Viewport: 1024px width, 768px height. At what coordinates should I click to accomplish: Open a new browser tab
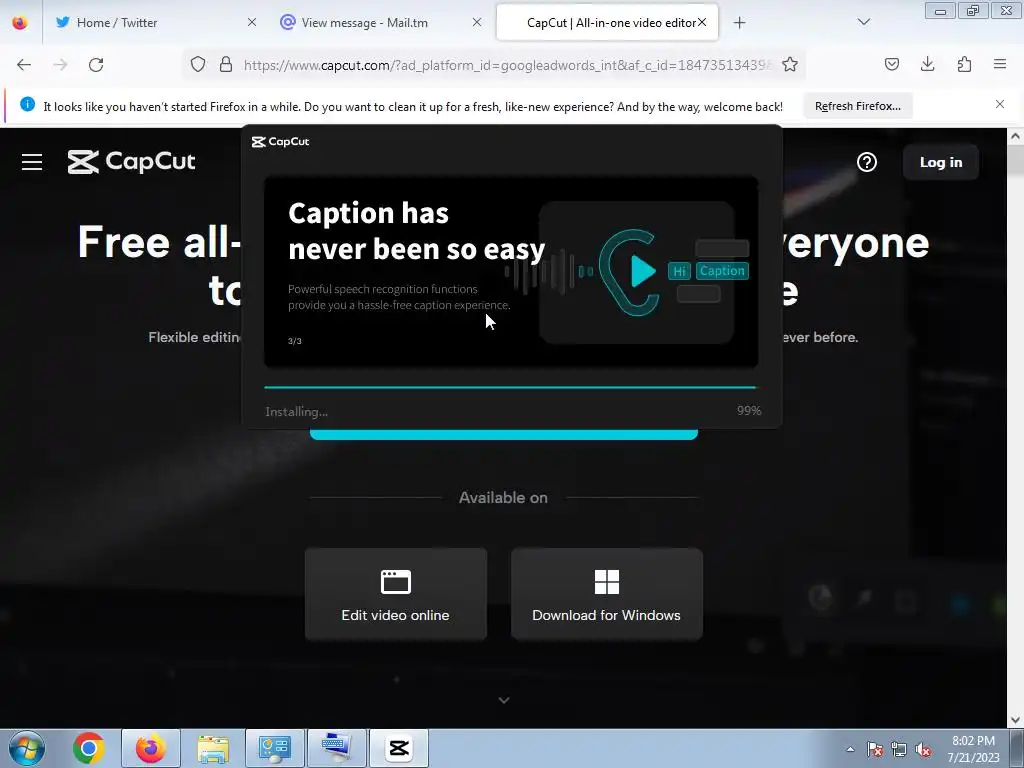pos(739,23)
